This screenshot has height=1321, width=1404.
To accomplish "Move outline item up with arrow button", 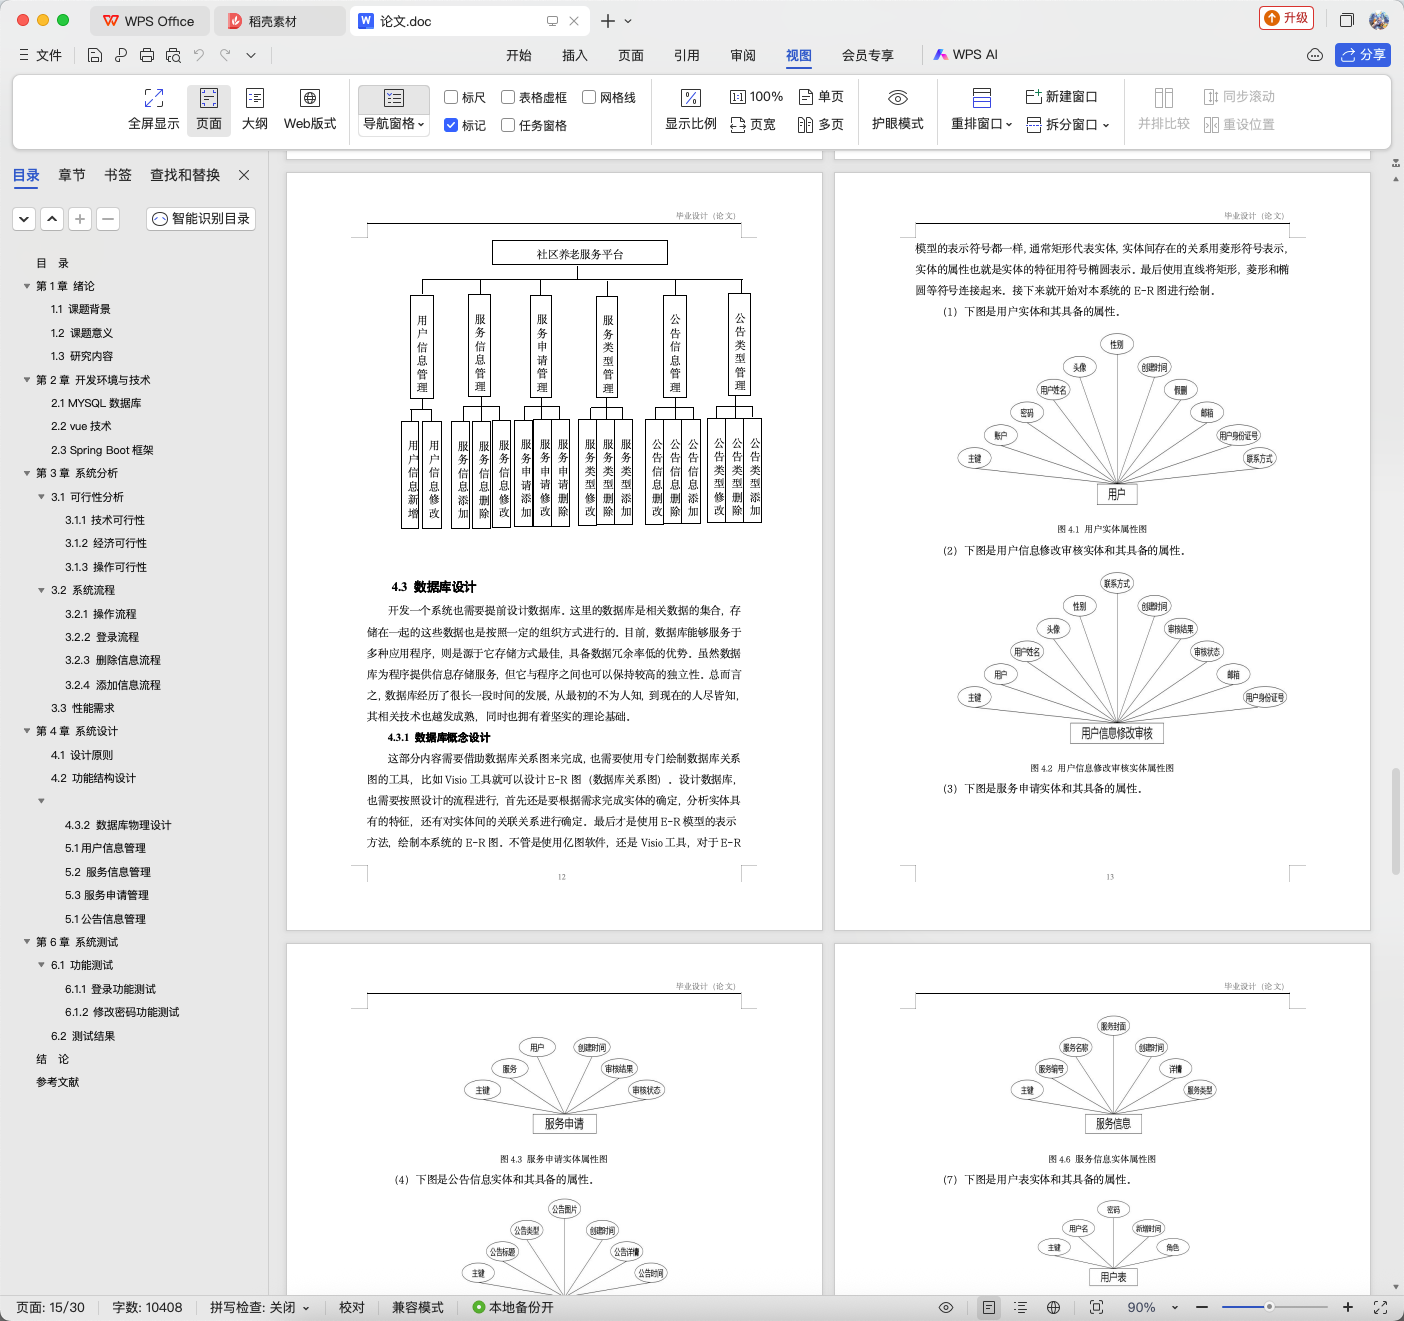I will (52, 219).
